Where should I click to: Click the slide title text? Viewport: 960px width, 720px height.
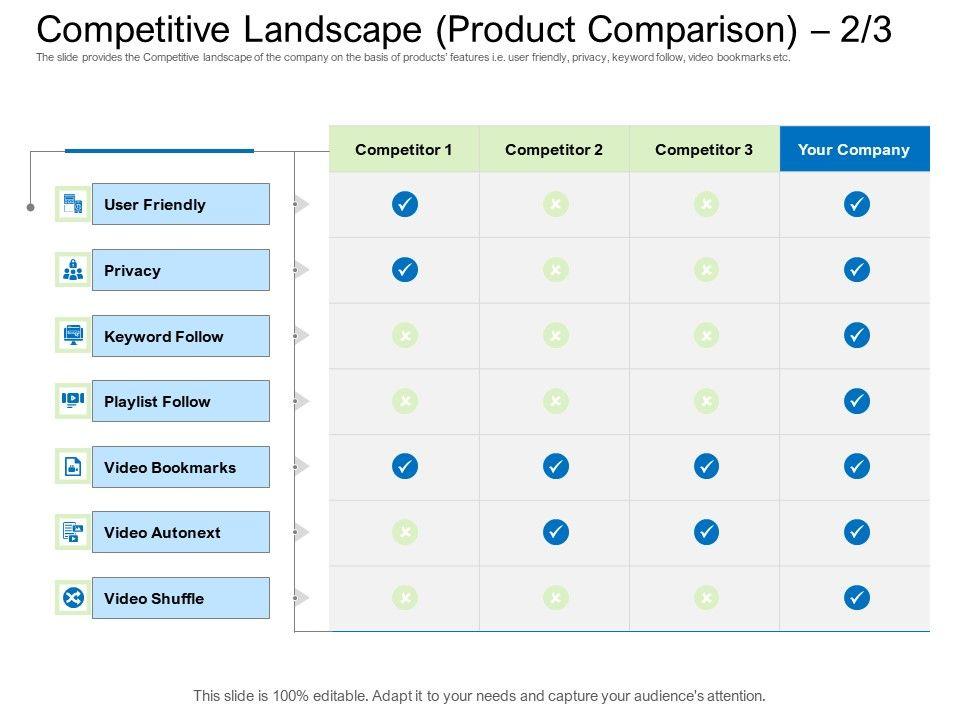pos(464,30)
